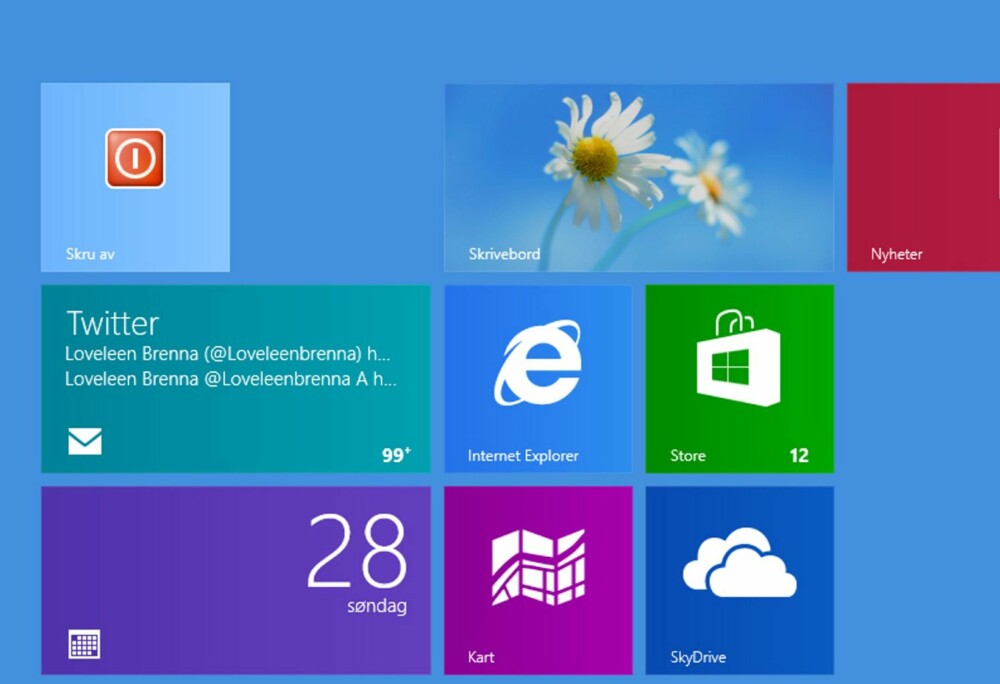Viewport: 1000px width, 684px height.
Task: Select second tweet line ending with 'A h...'
Action: (231, 379)
